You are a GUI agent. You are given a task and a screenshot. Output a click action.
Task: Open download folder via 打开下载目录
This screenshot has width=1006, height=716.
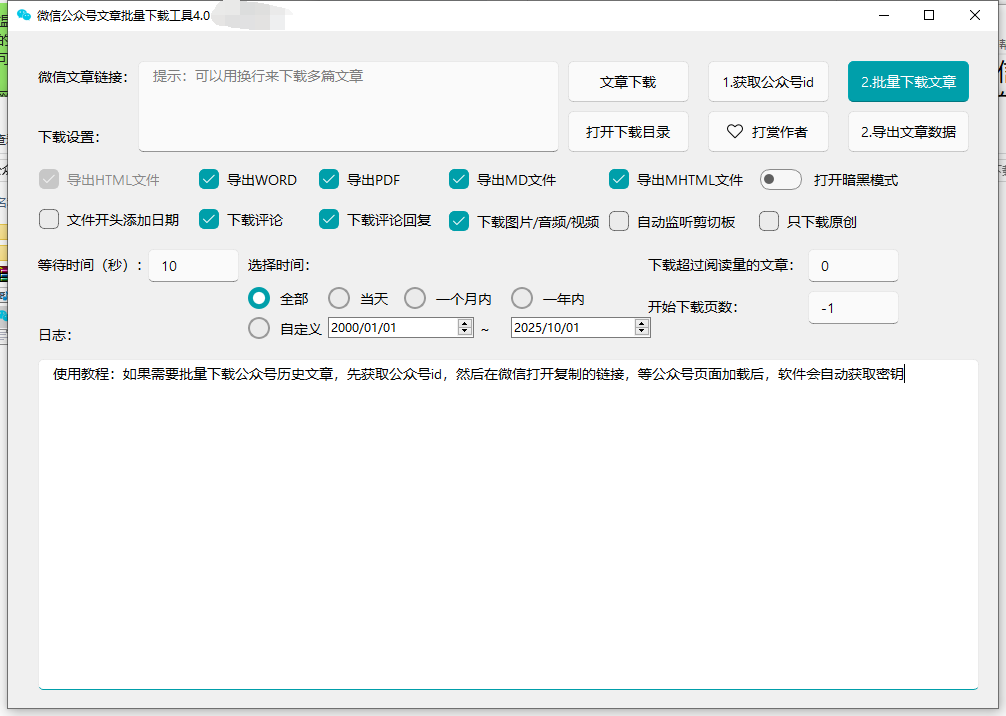[x=628, y=131]
